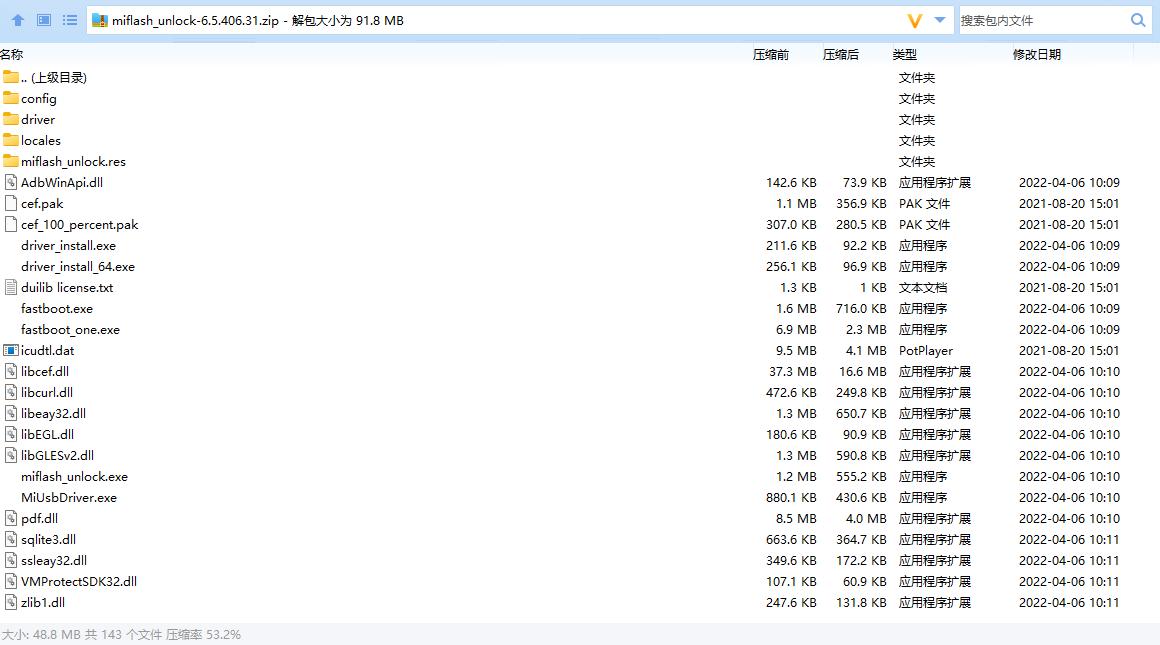Click the sqlite3.dll file icon
Viewport: 1160px width, 645px height.
click(10, 539)
